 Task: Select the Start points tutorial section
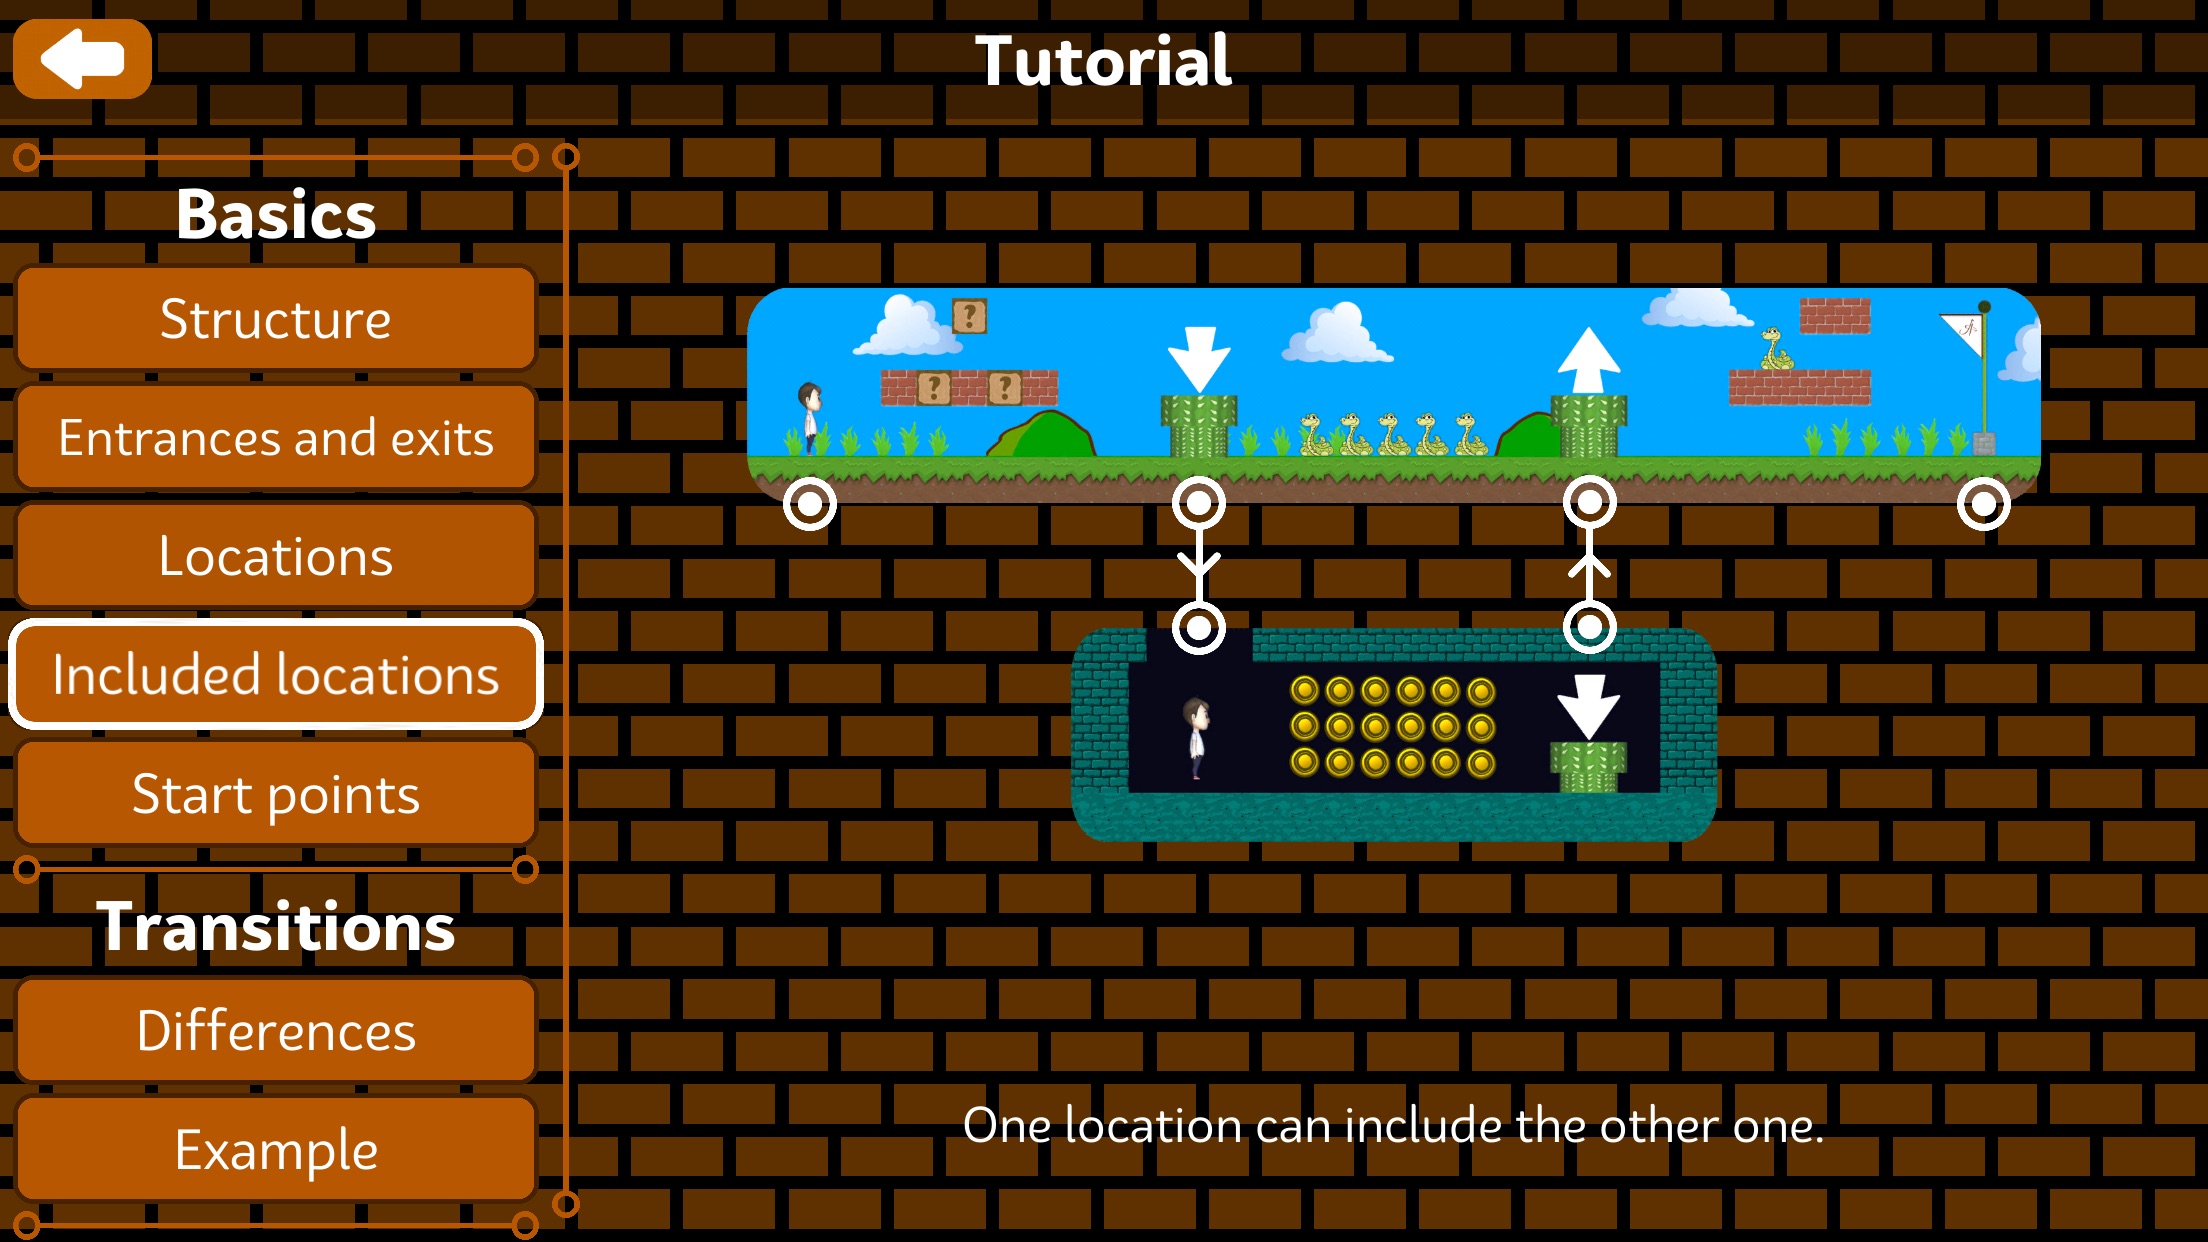(x=276, y=793)
